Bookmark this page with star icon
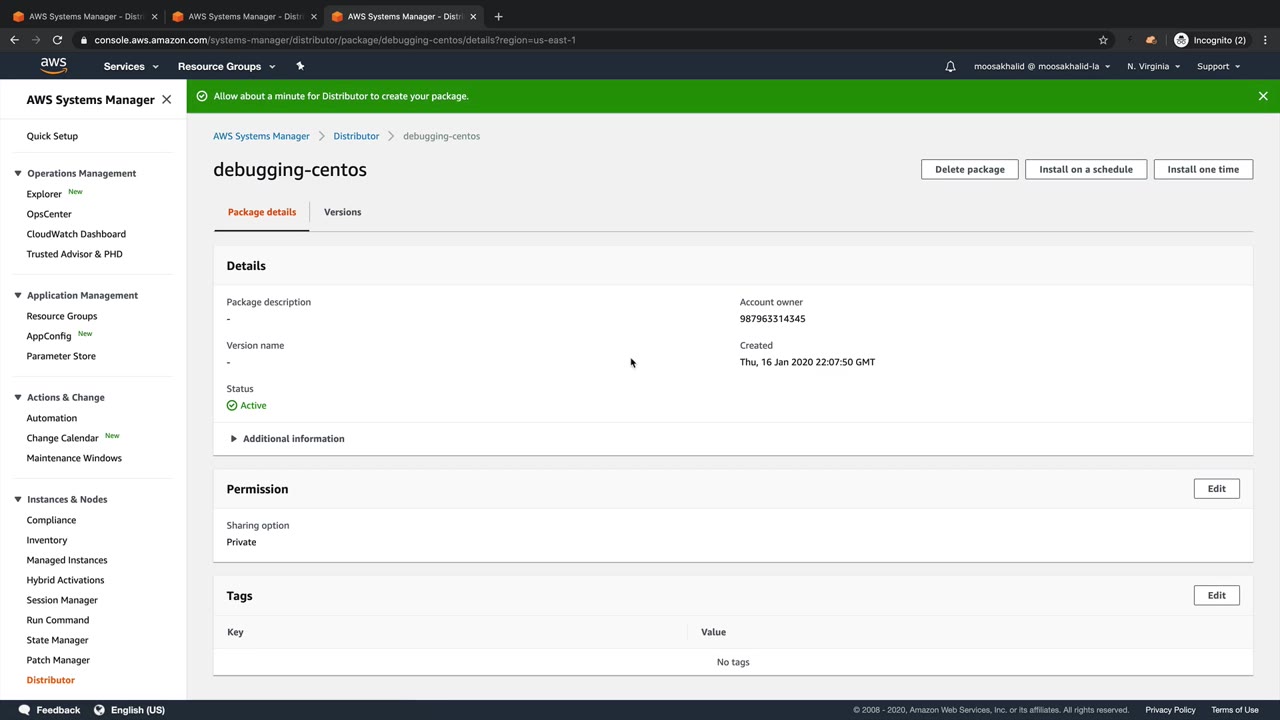 (1103, 40)
